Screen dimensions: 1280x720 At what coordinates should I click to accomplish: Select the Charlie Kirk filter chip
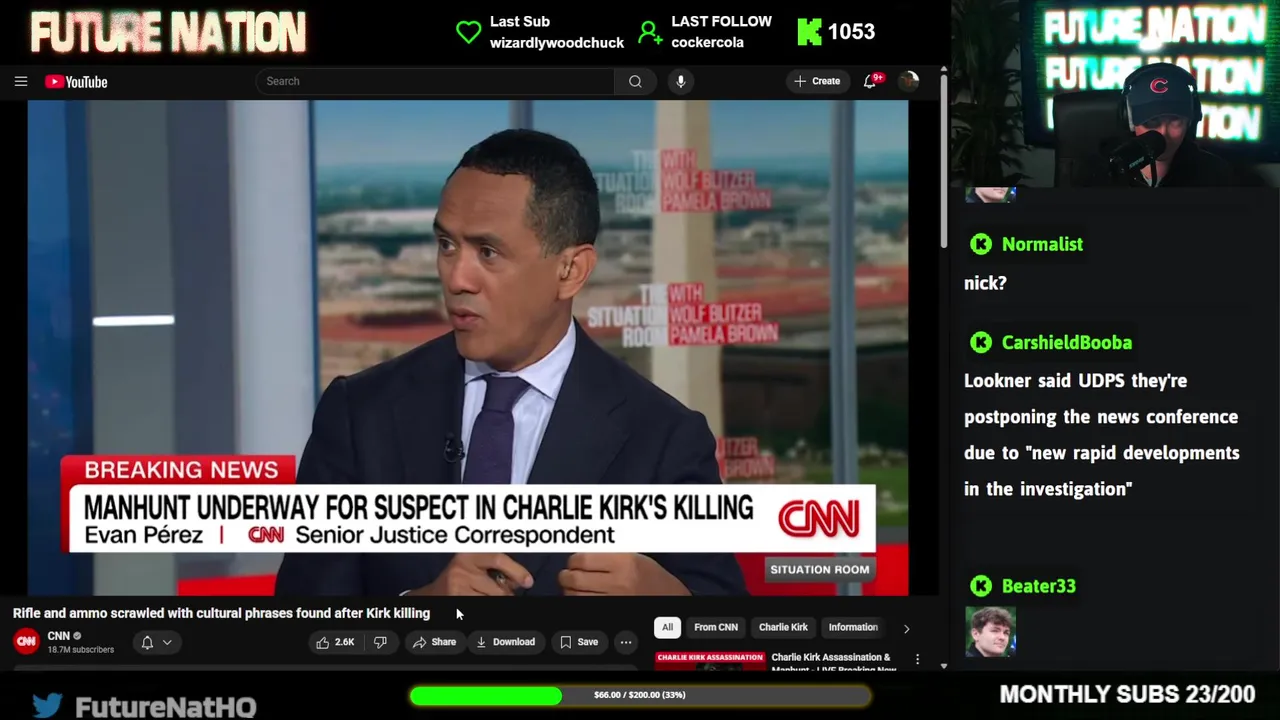(783, 627)
